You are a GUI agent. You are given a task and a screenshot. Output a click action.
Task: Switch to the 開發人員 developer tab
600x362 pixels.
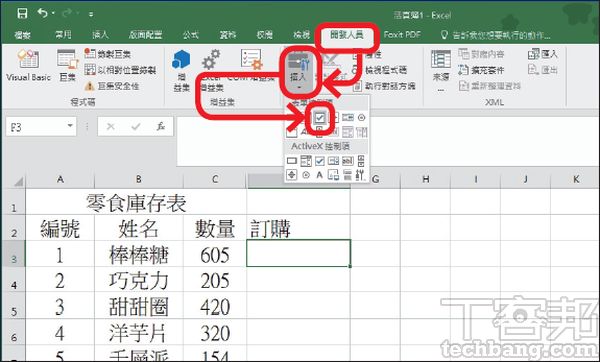pyautogui.click(x=347, y=35)
